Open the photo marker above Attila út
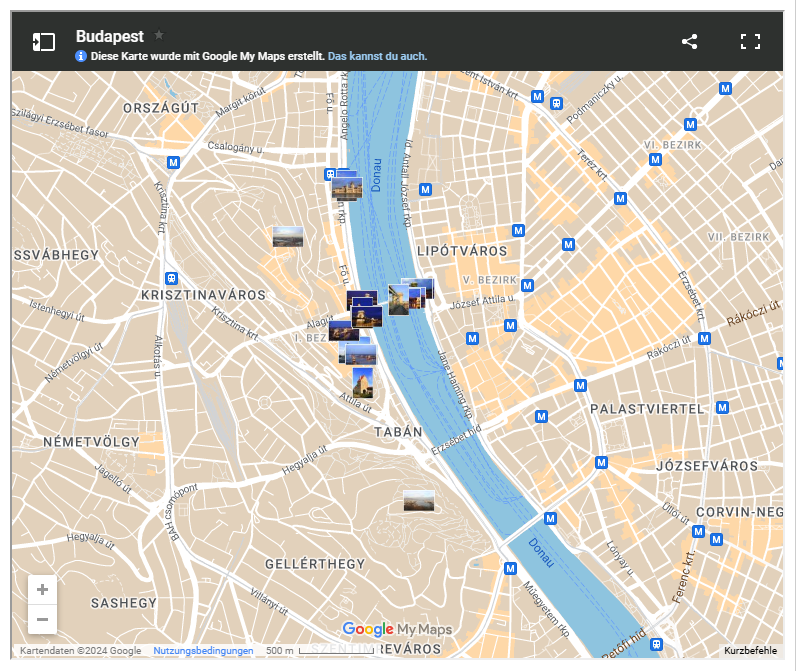Screen dimensions: 796x671 point(362,381)
